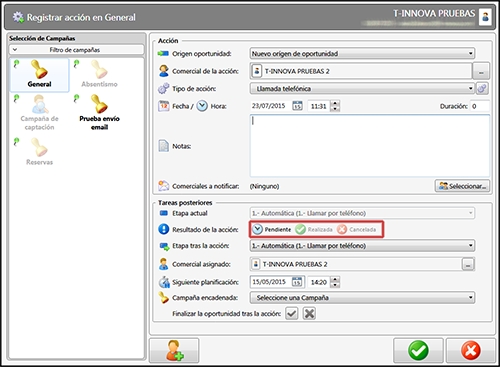Viewport: 500px width, 367px height.
Task: Click the Notas document icon
Action: click(x=163, y=146)
